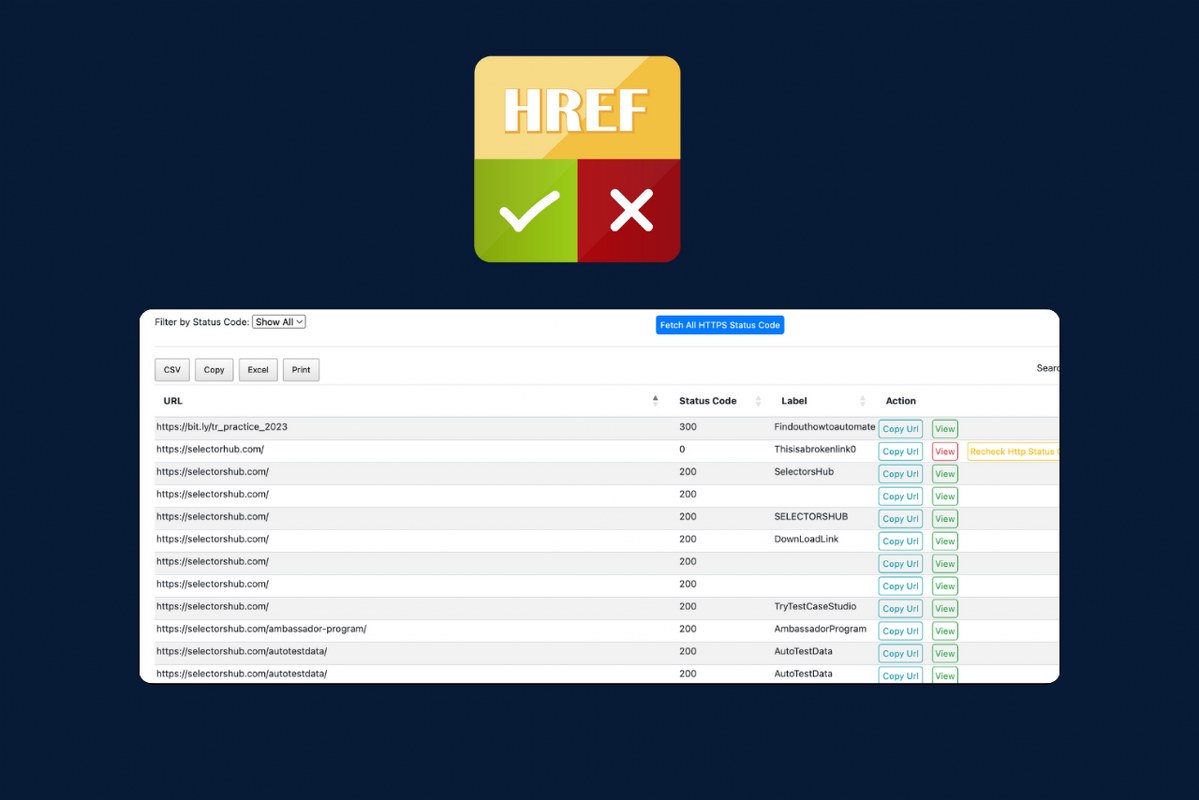Copy Url for the DownLoadLink row
This screenshot has height=800, width=1199.
pos(900,541)
